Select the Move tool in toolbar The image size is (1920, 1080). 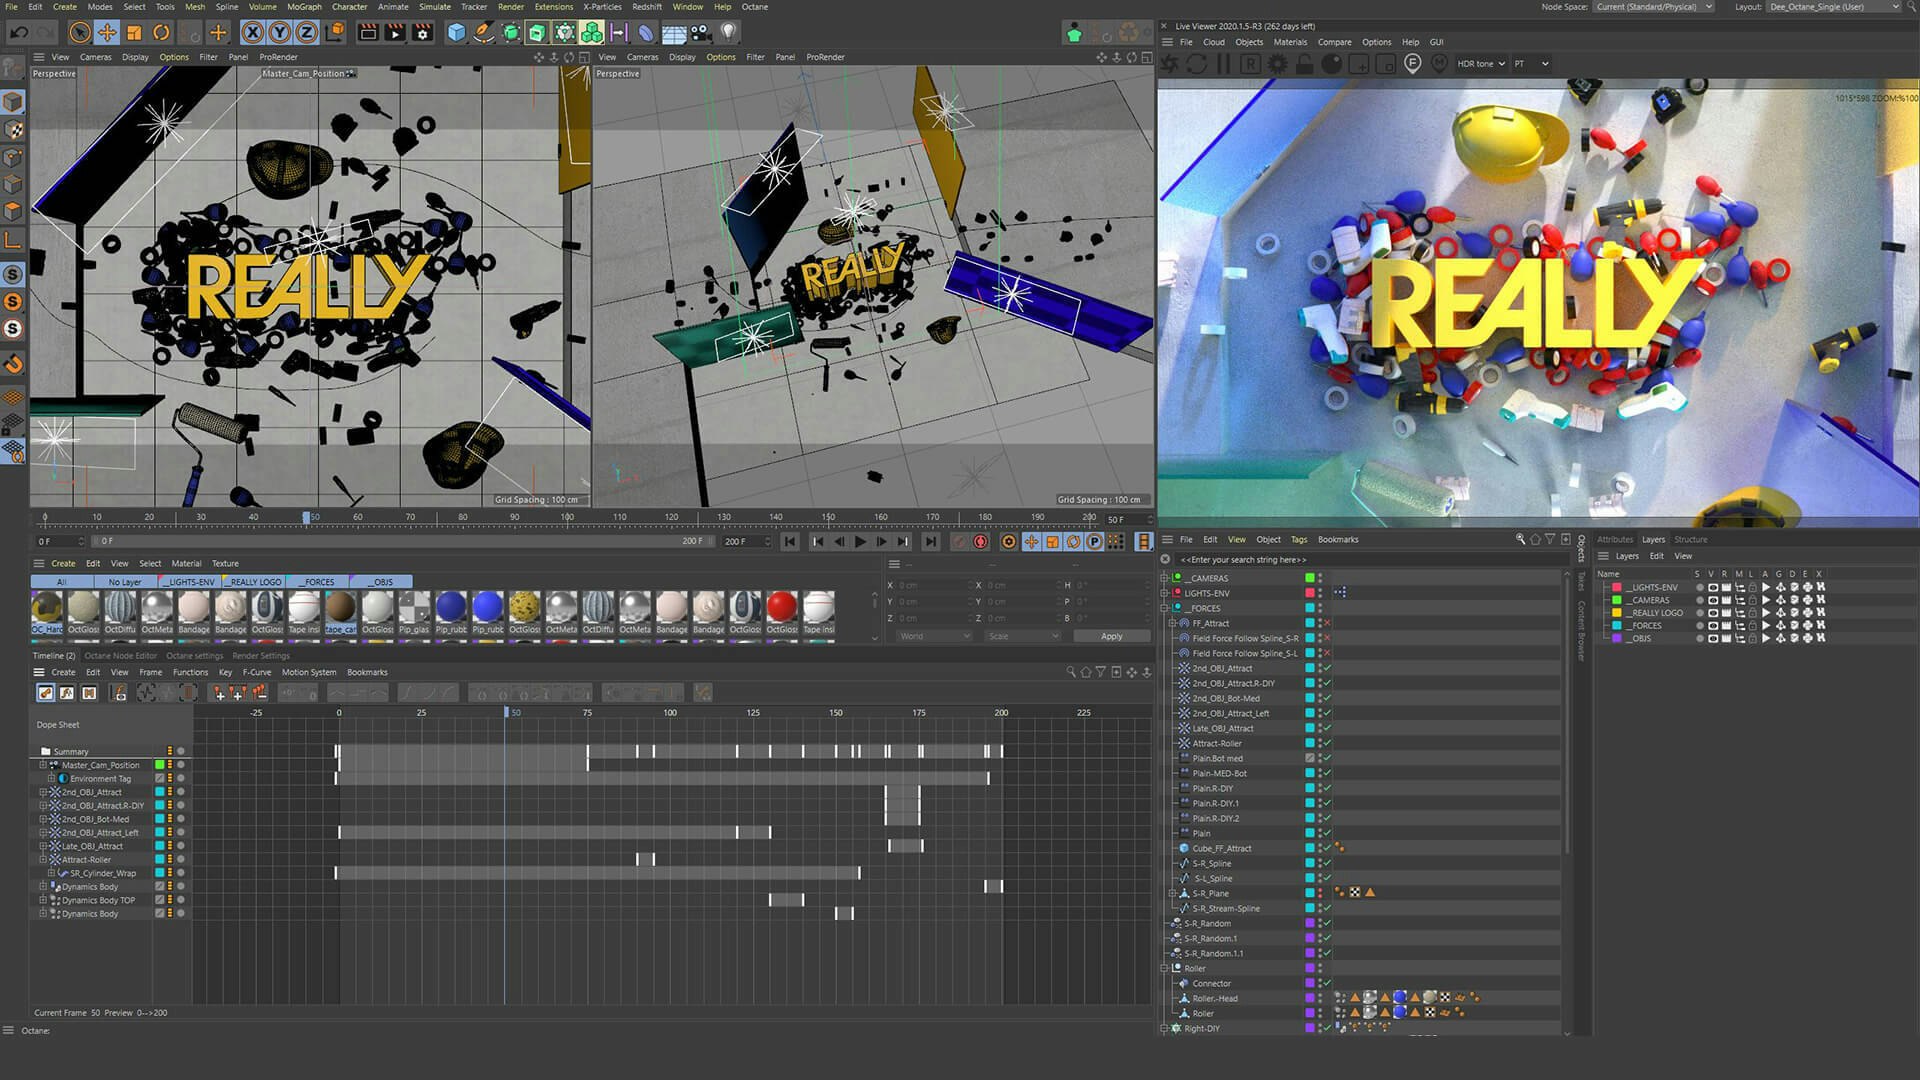click(x=106, y=33)
